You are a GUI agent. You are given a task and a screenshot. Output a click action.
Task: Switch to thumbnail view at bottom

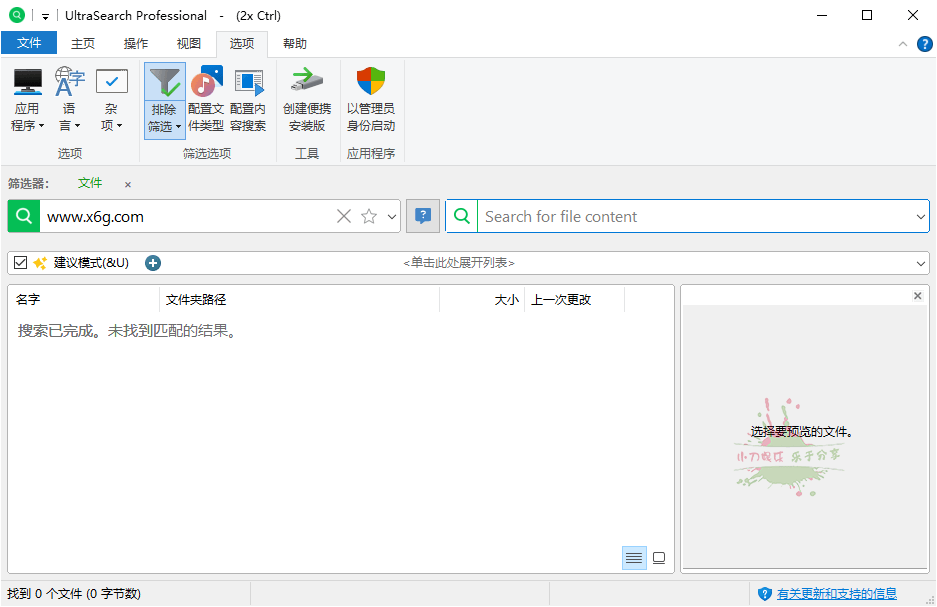[659, 558]
